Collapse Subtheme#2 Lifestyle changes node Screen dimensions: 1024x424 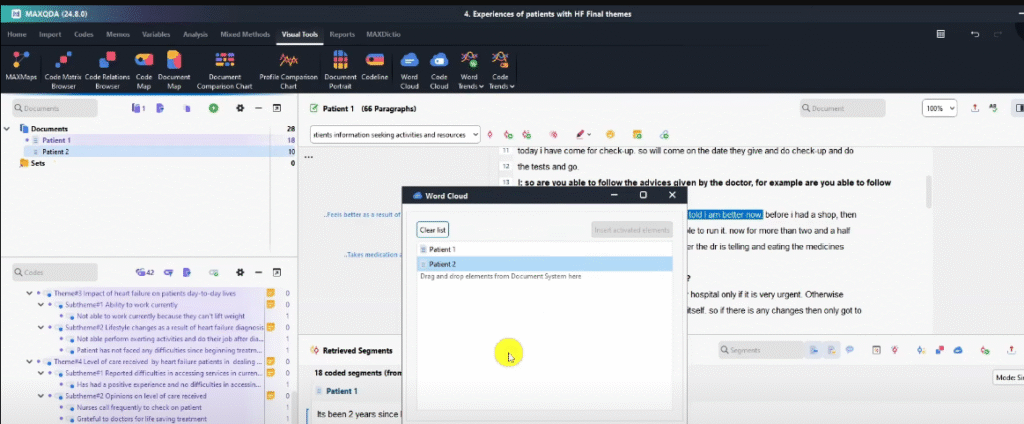[40, 327]
